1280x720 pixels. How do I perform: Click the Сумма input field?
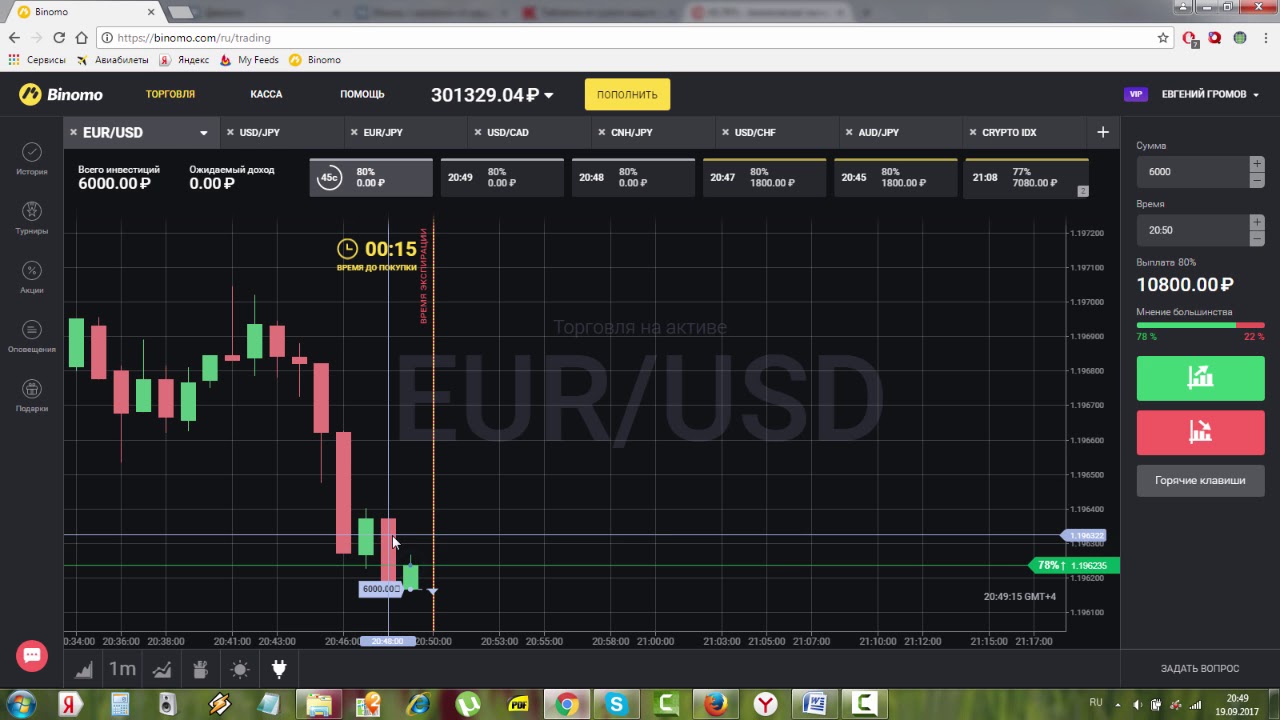point(1192,172)
